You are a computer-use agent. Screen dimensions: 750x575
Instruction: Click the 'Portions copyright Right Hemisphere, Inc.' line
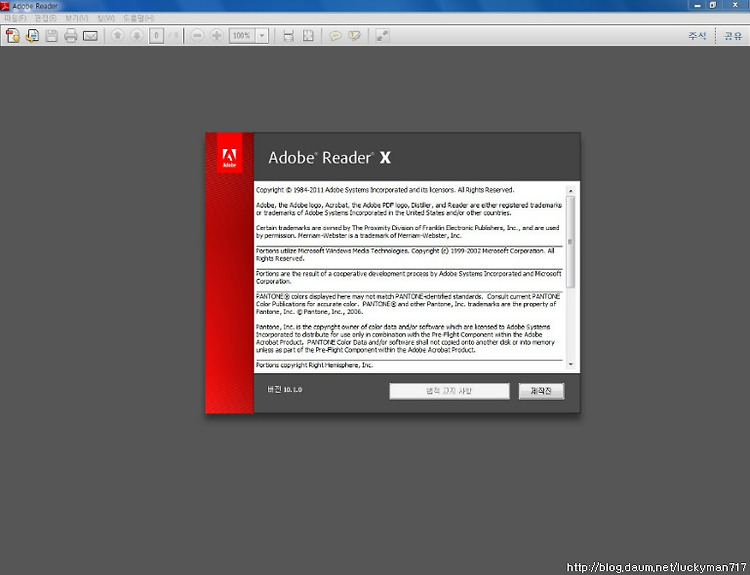314,365
